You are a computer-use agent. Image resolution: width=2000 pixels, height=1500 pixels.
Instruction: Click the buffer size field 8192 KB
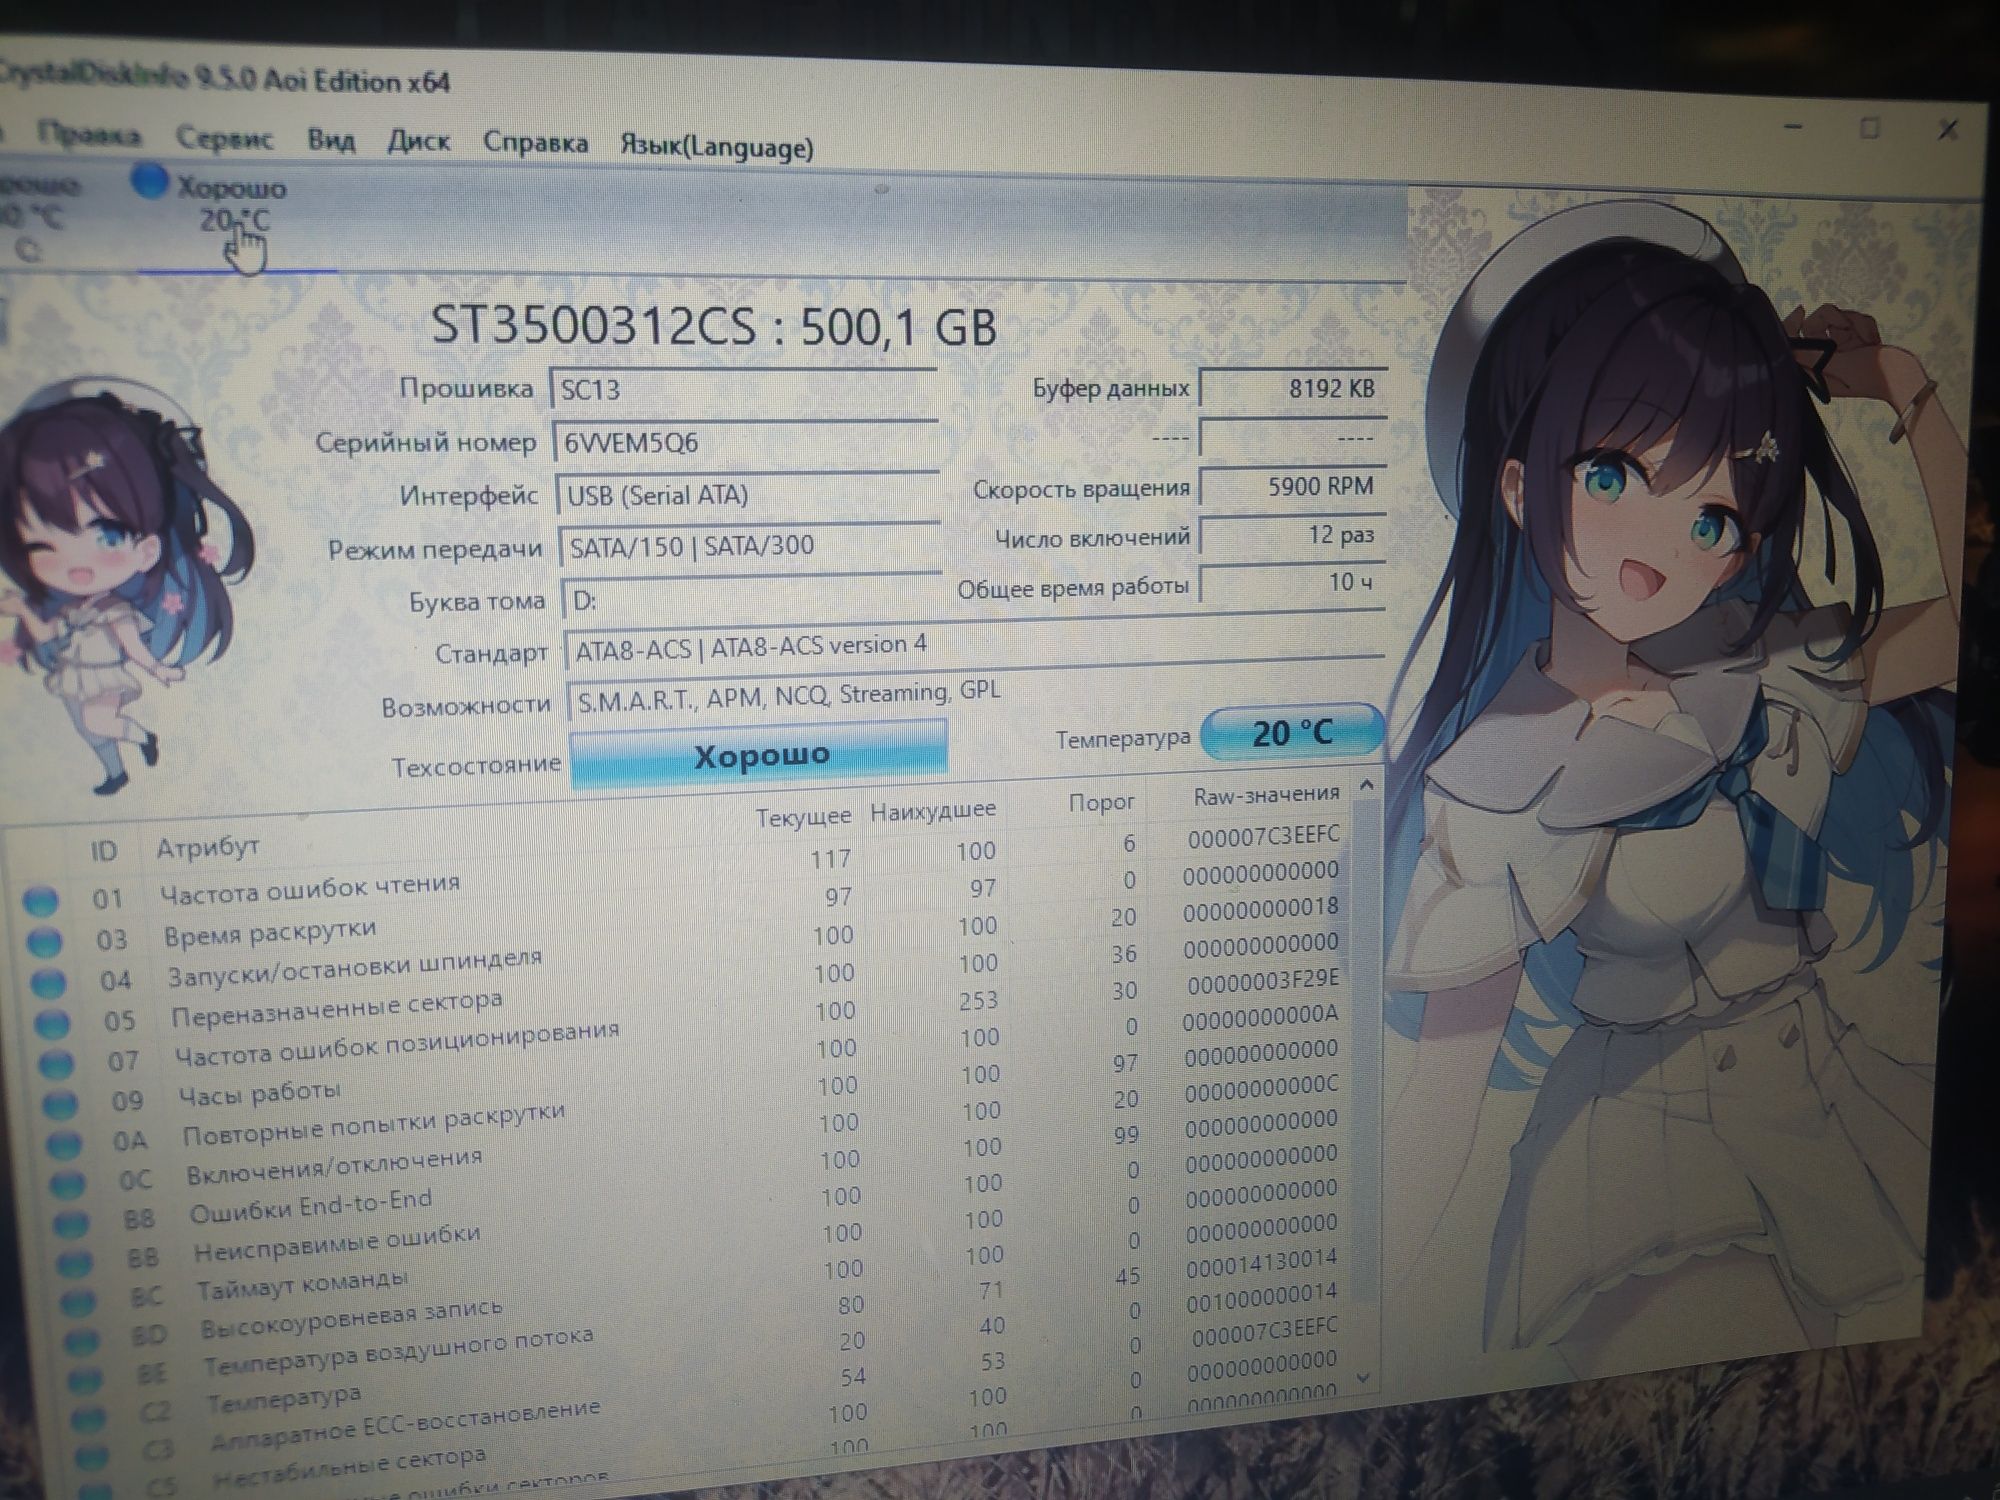(x=1293, y=388)
